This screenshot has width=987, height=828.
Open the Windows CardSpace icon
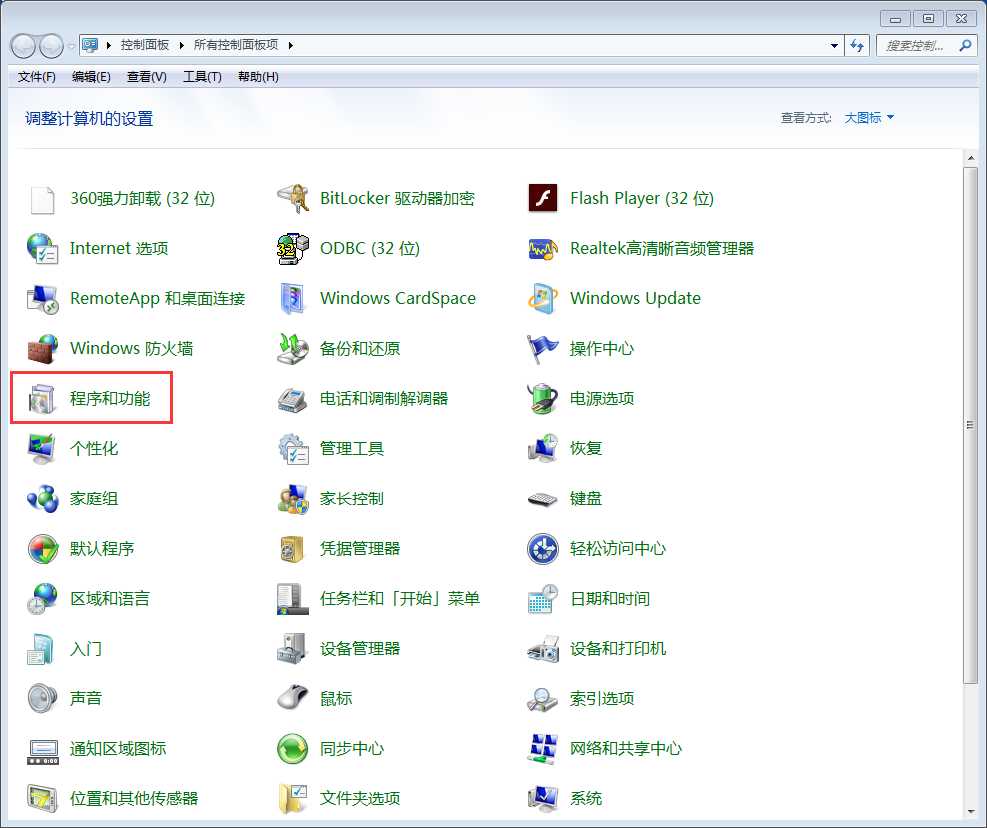[x=293, y=298]
